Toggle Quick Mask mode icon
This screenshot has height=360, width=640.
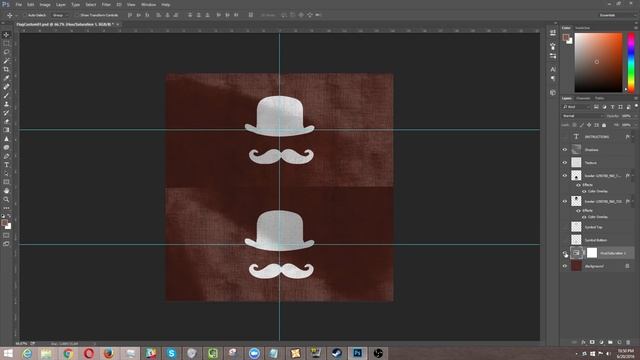pos(6,236)
